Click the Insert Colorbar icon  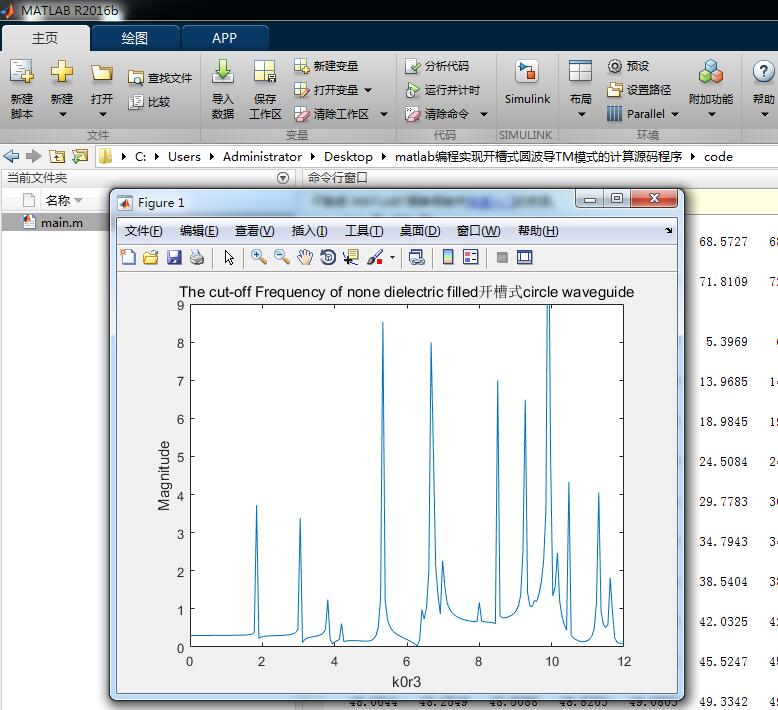[448, 257]
